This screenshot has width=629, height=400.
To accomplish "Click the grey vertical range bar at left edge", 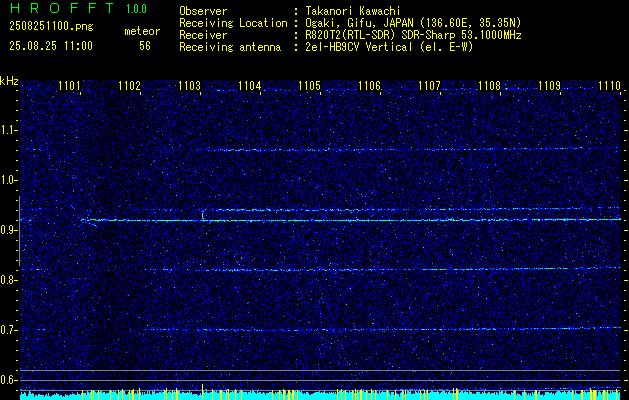I will pos(19,231).
